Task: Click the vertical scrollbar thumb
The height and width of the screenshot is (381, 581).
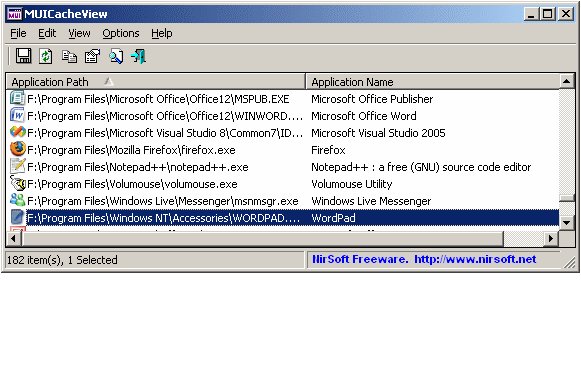Action: click(x=567, y=198)
